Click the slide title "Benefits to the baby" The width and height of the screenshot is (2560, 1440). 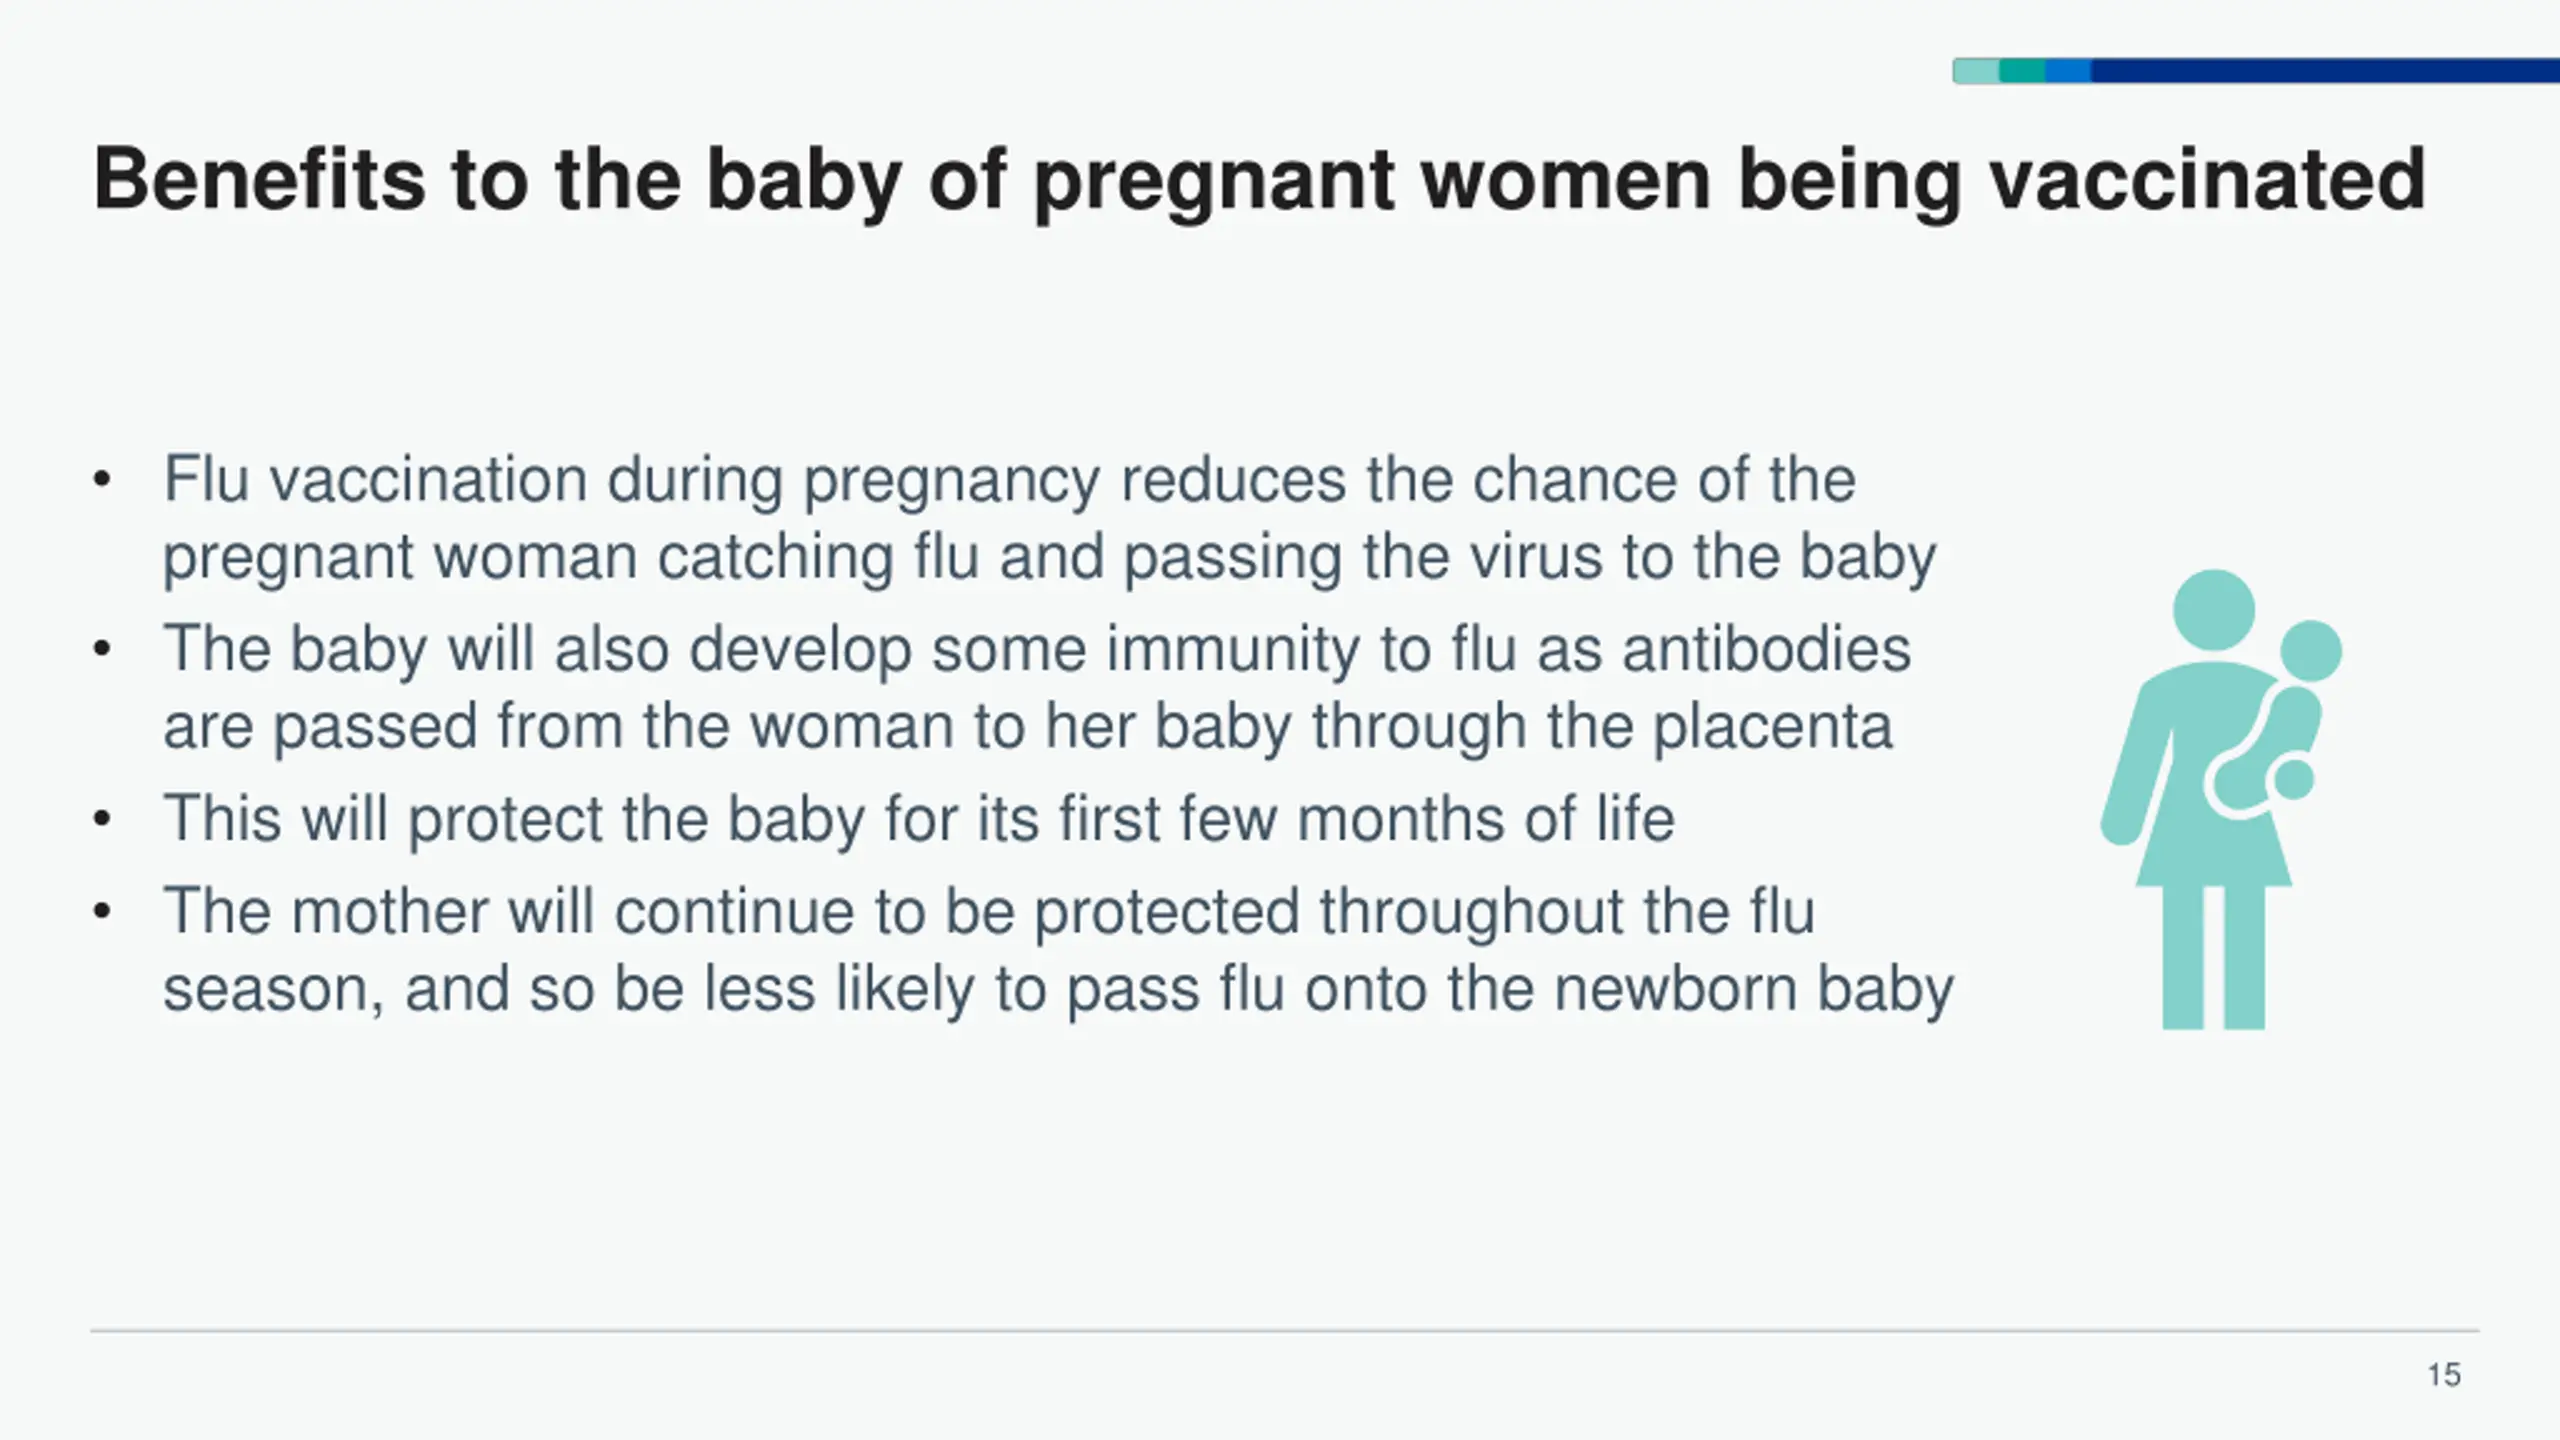click(1258, 180)
